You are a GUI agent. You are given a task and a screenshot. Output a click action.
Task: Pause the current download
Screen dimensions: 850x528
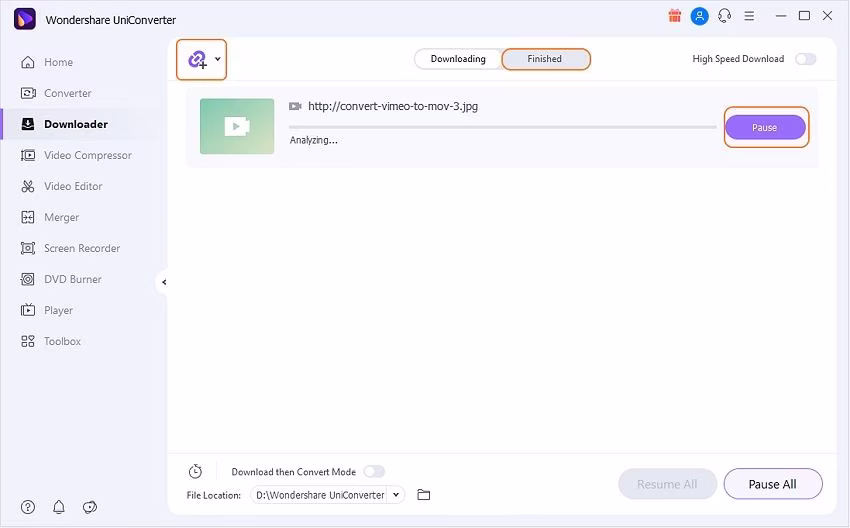tap(765, 127)
